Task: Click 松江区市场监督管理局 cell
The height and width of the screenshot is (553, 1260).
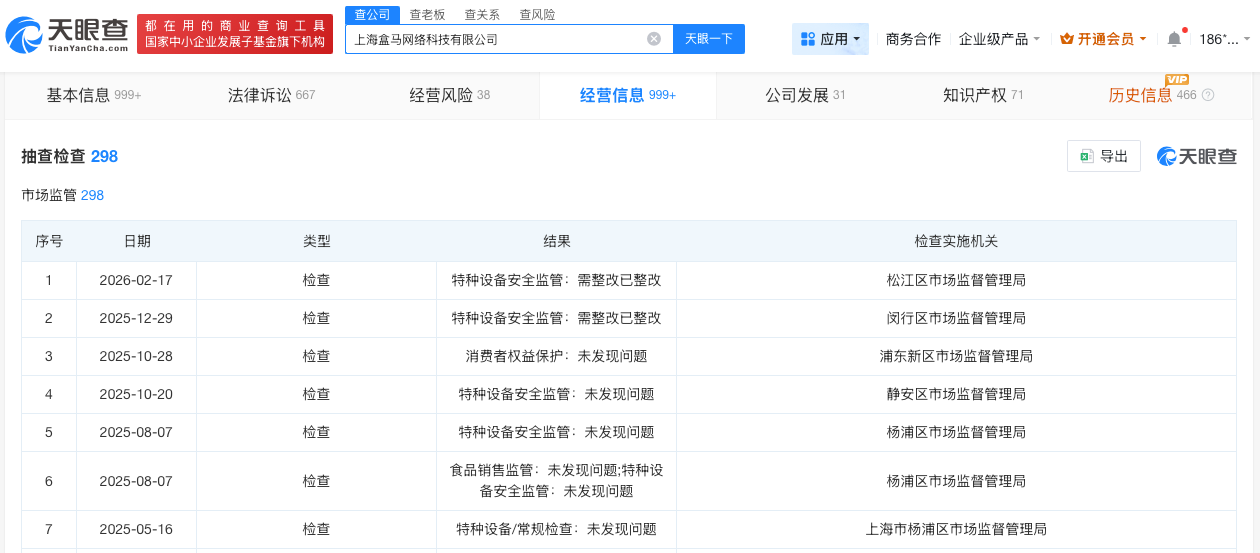Action: 956,280
